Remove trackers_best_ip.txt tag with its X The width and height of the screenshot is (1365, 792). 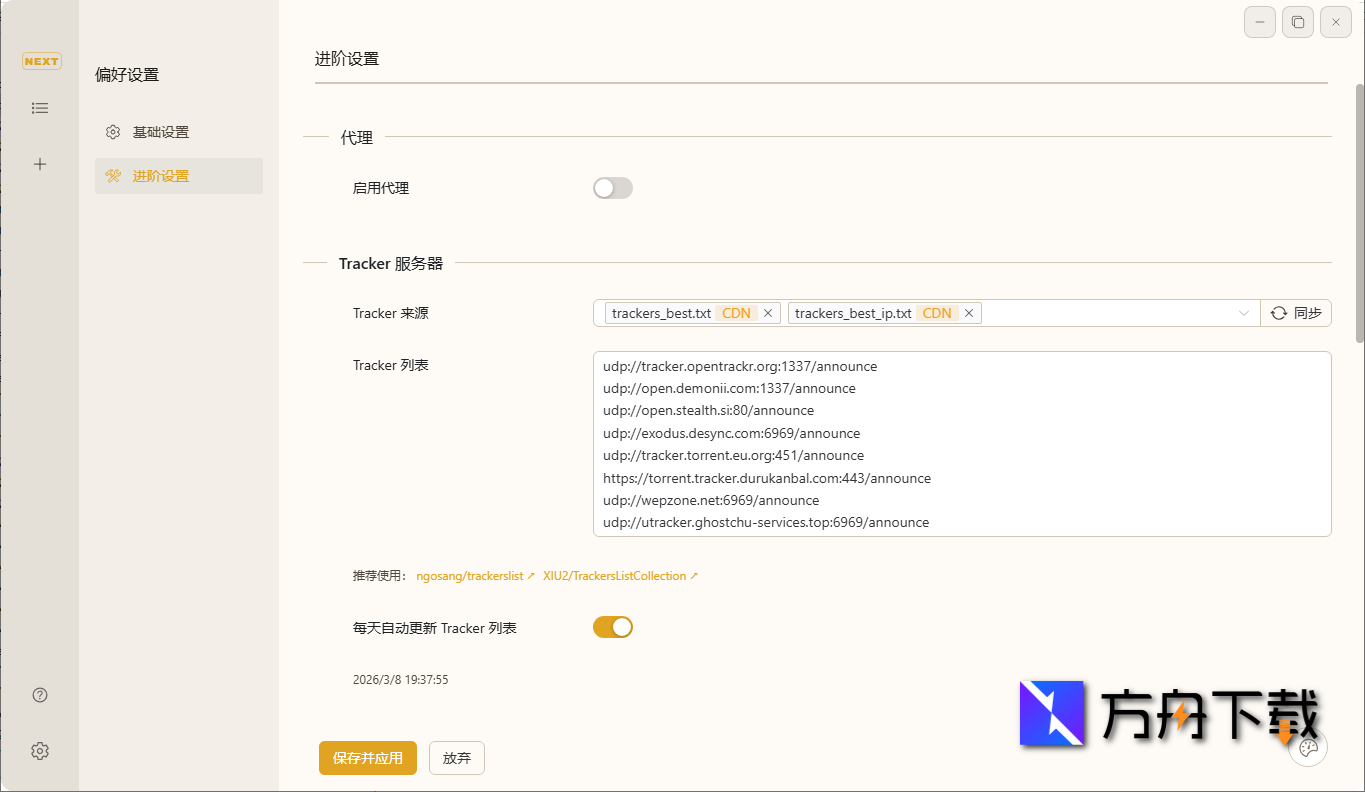969,313
